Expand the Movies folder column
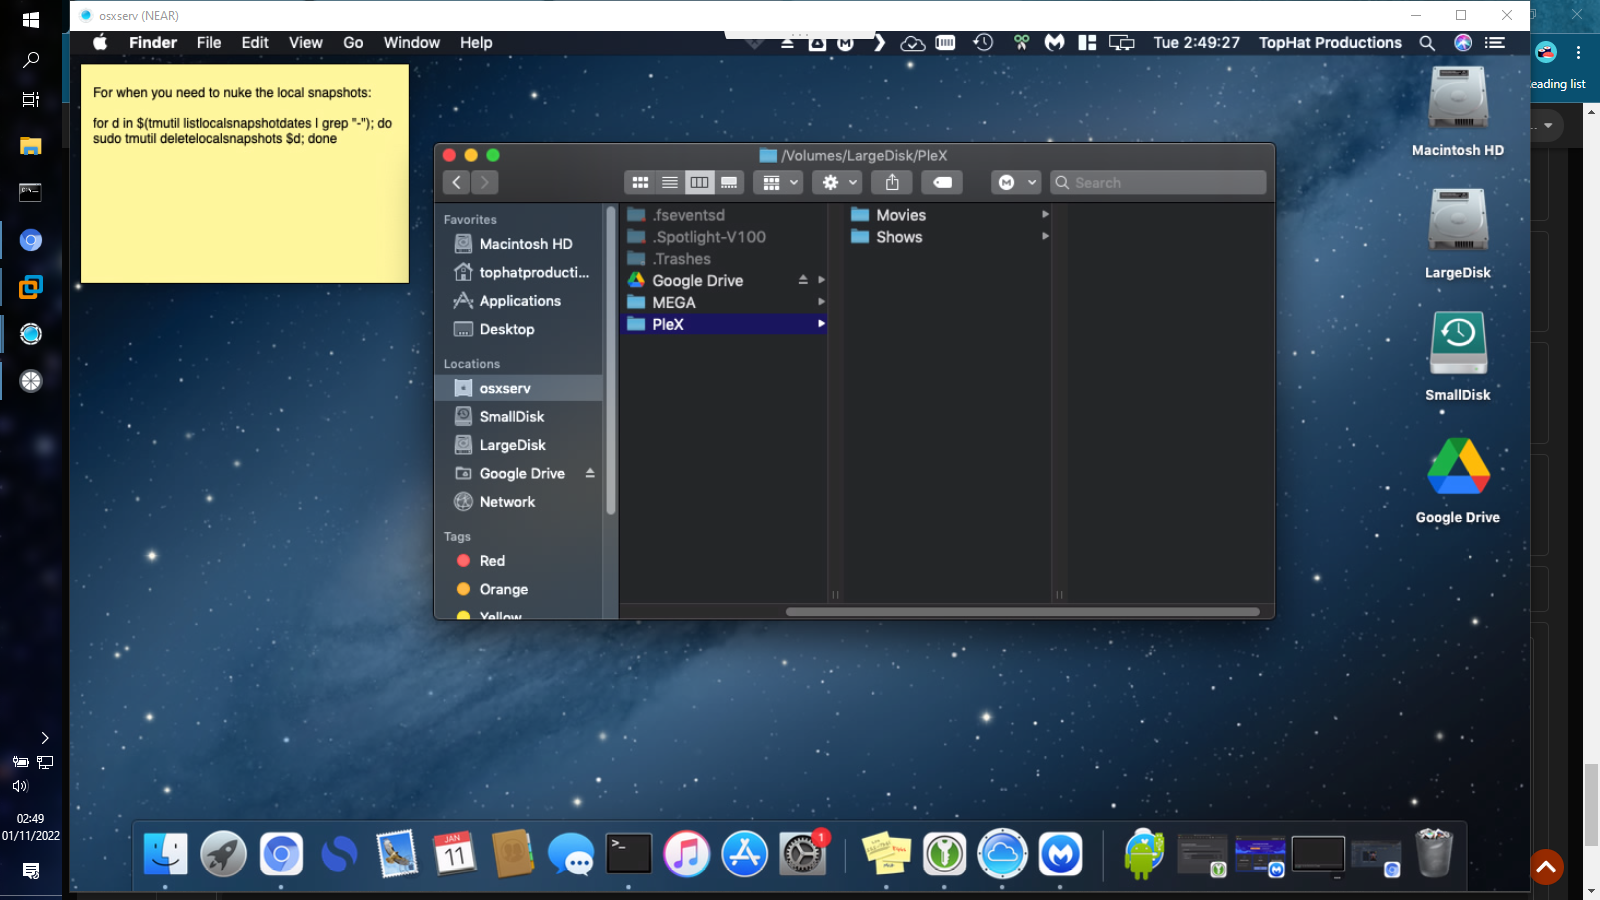The image size is (1600, 900). [x=1045, y=214]
